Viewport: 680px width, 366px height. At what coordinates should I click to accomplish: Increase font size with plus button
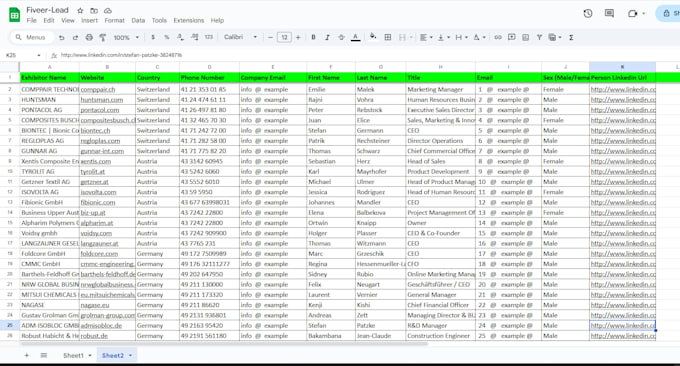[x=298, y=38]
